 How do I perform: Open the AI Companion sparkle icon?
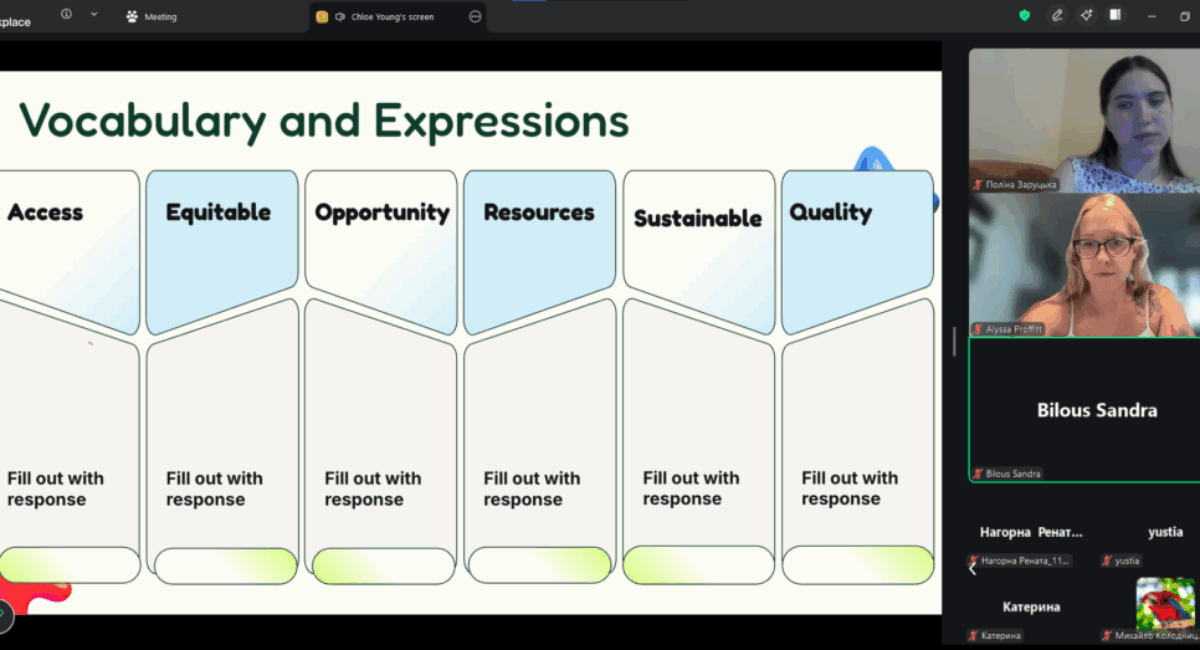pyautogui.click(x=1087, y=15)
